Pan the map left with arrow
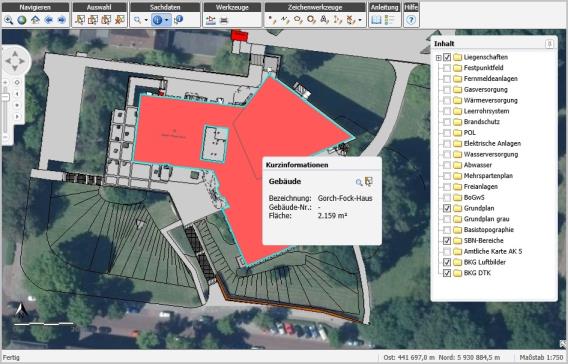 coord(7,61)
